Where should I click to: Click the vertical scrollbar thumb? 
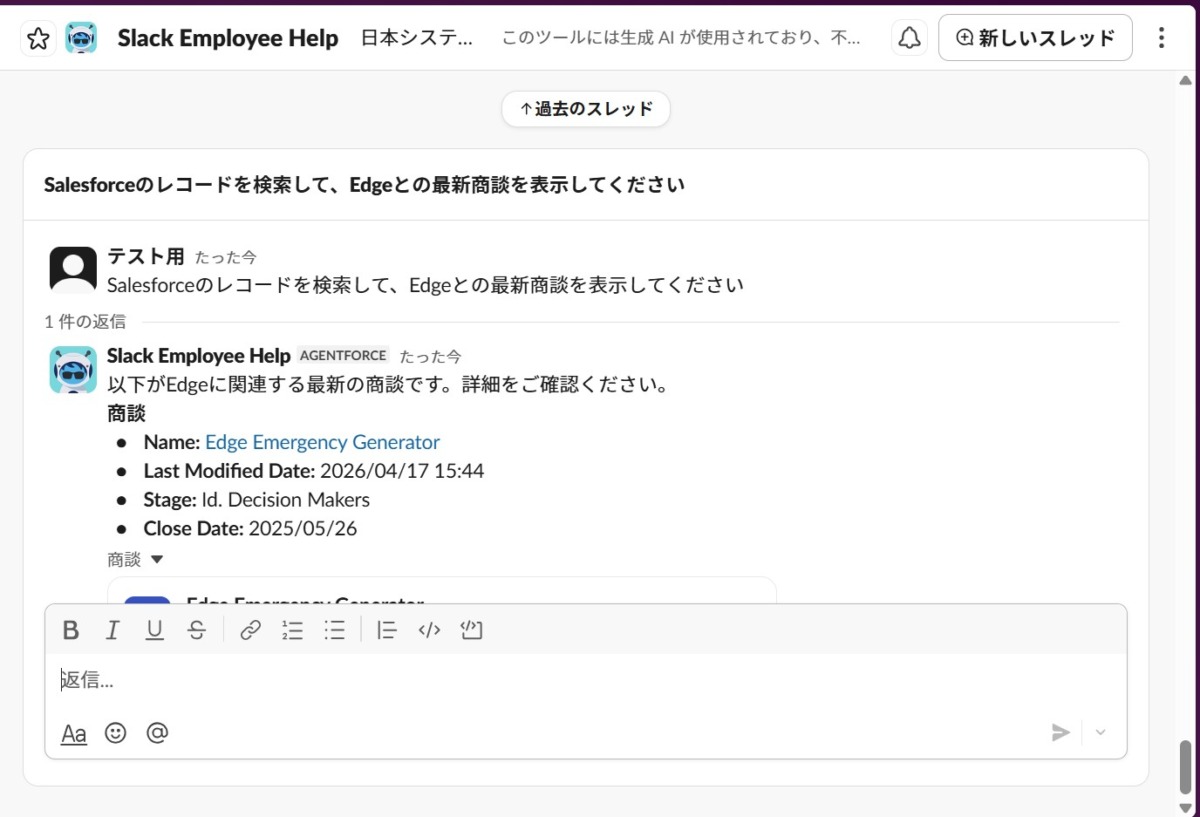tap(1186, 766)
